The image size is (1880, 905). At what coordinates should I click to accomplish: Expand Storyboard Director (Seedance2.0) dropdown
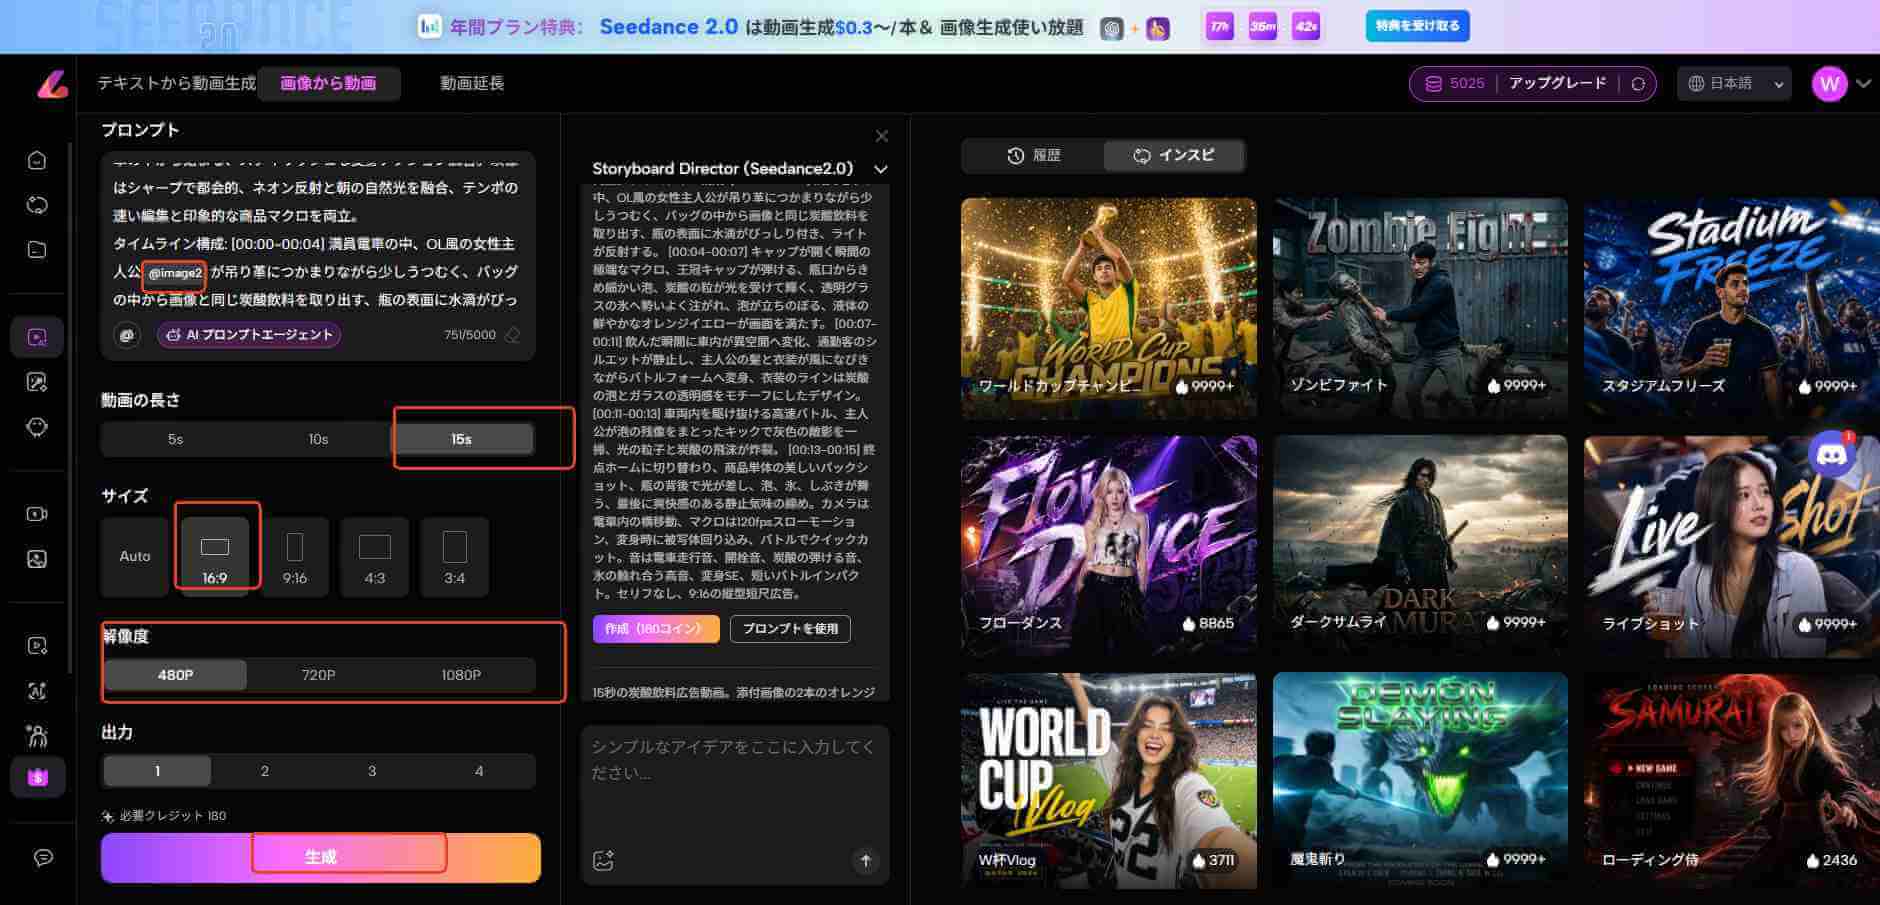click(x=880, y=169)
